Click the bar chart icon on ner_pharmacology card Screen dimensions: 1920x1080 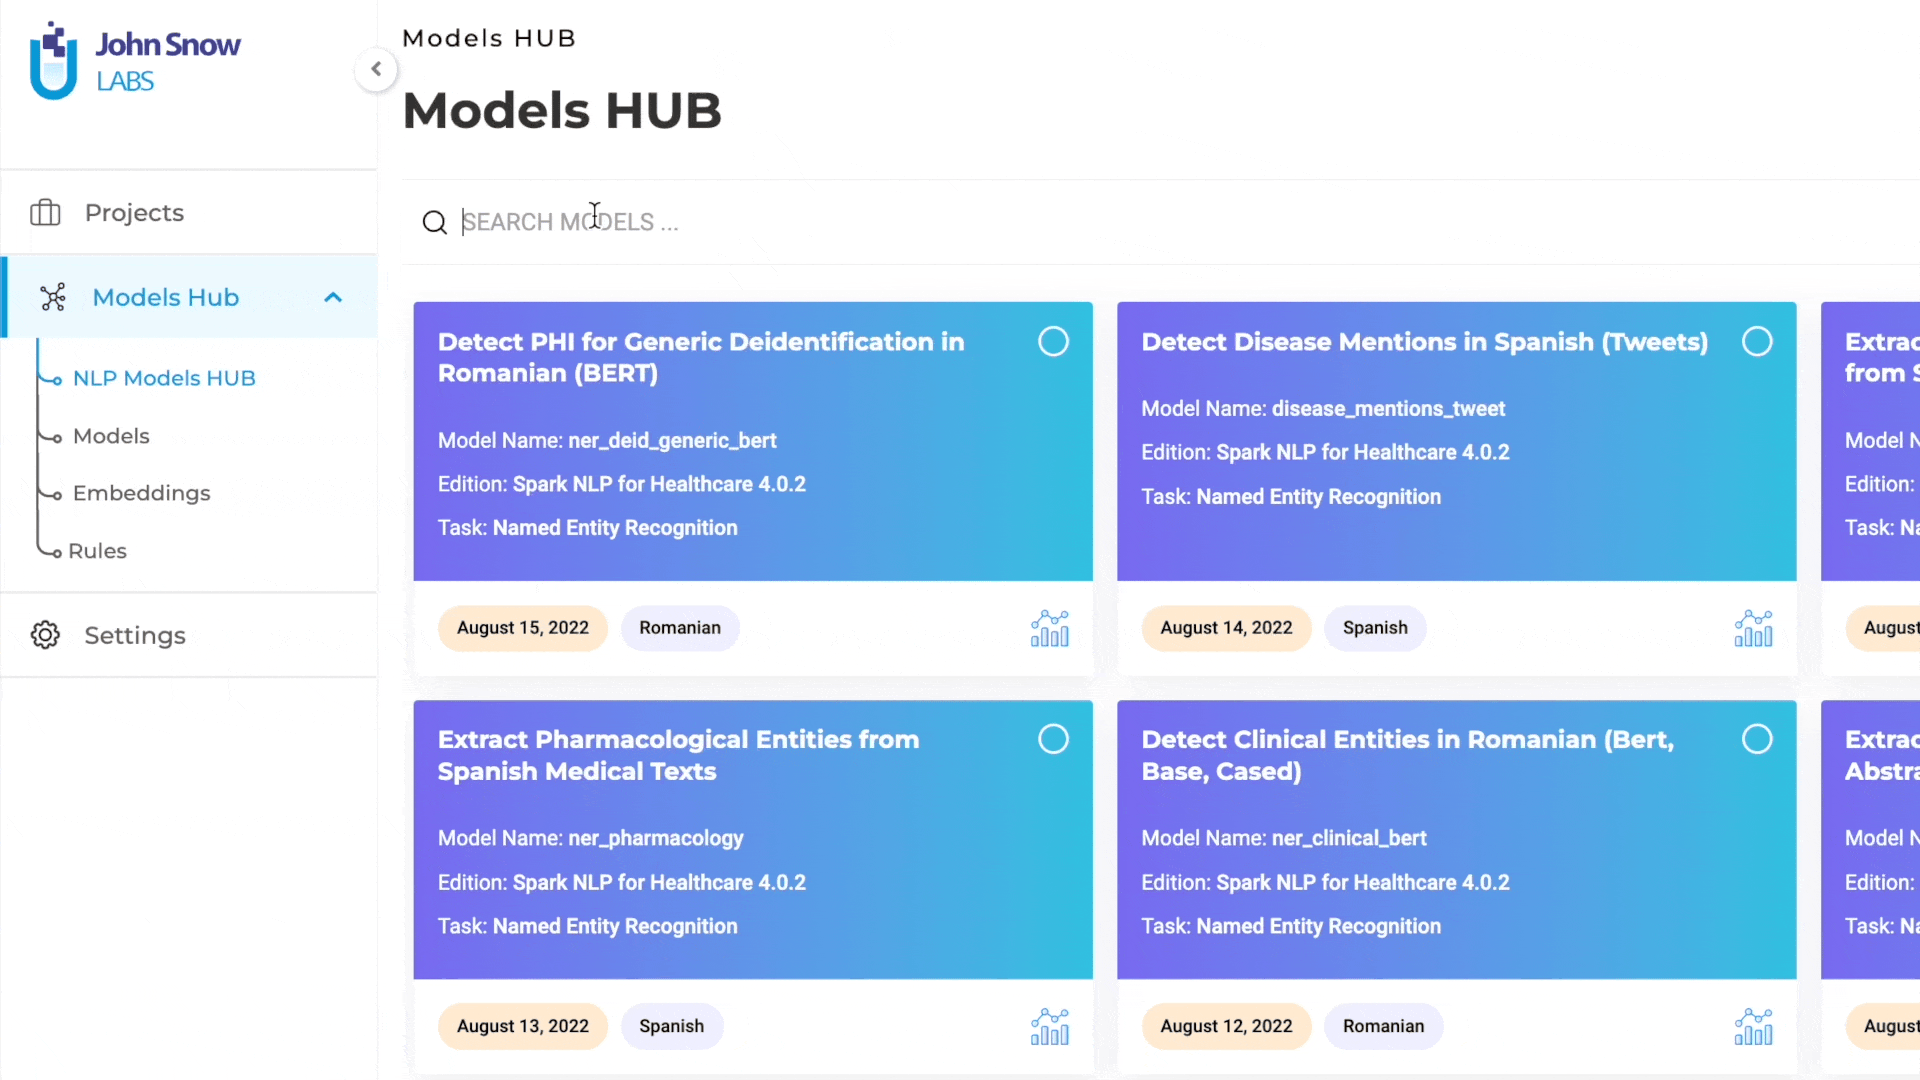[x=1050, y=1026]
